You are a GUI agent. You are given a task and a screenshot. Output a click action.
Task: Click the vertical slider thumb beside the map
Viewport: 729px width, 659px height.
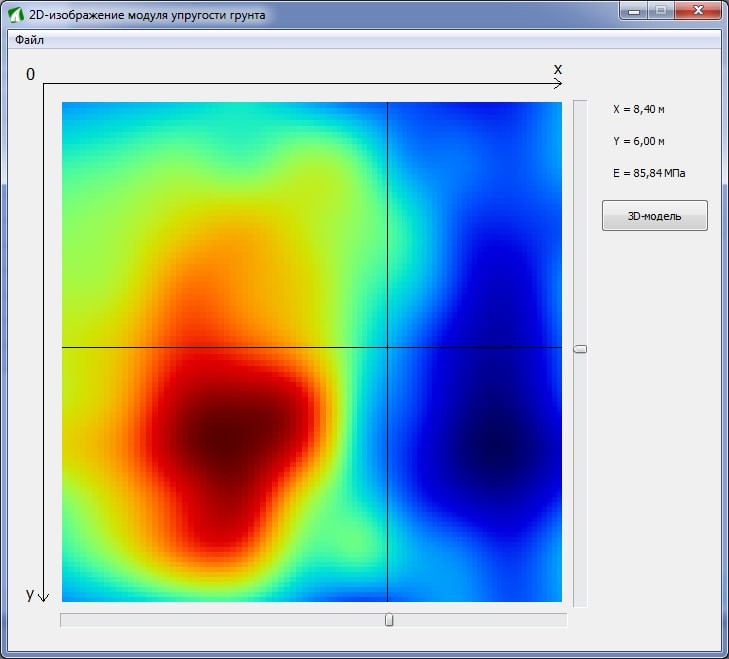pos(580,349)
